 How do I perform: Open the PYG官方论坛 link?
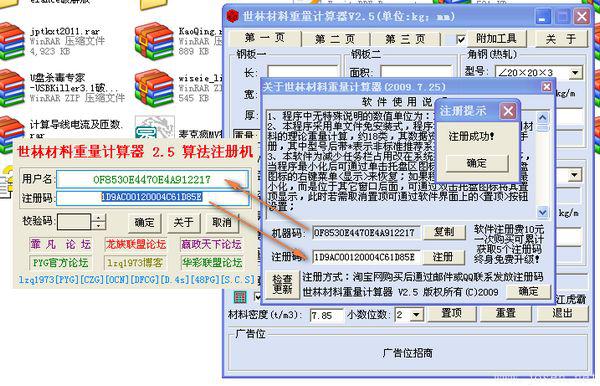click(60, 263)
